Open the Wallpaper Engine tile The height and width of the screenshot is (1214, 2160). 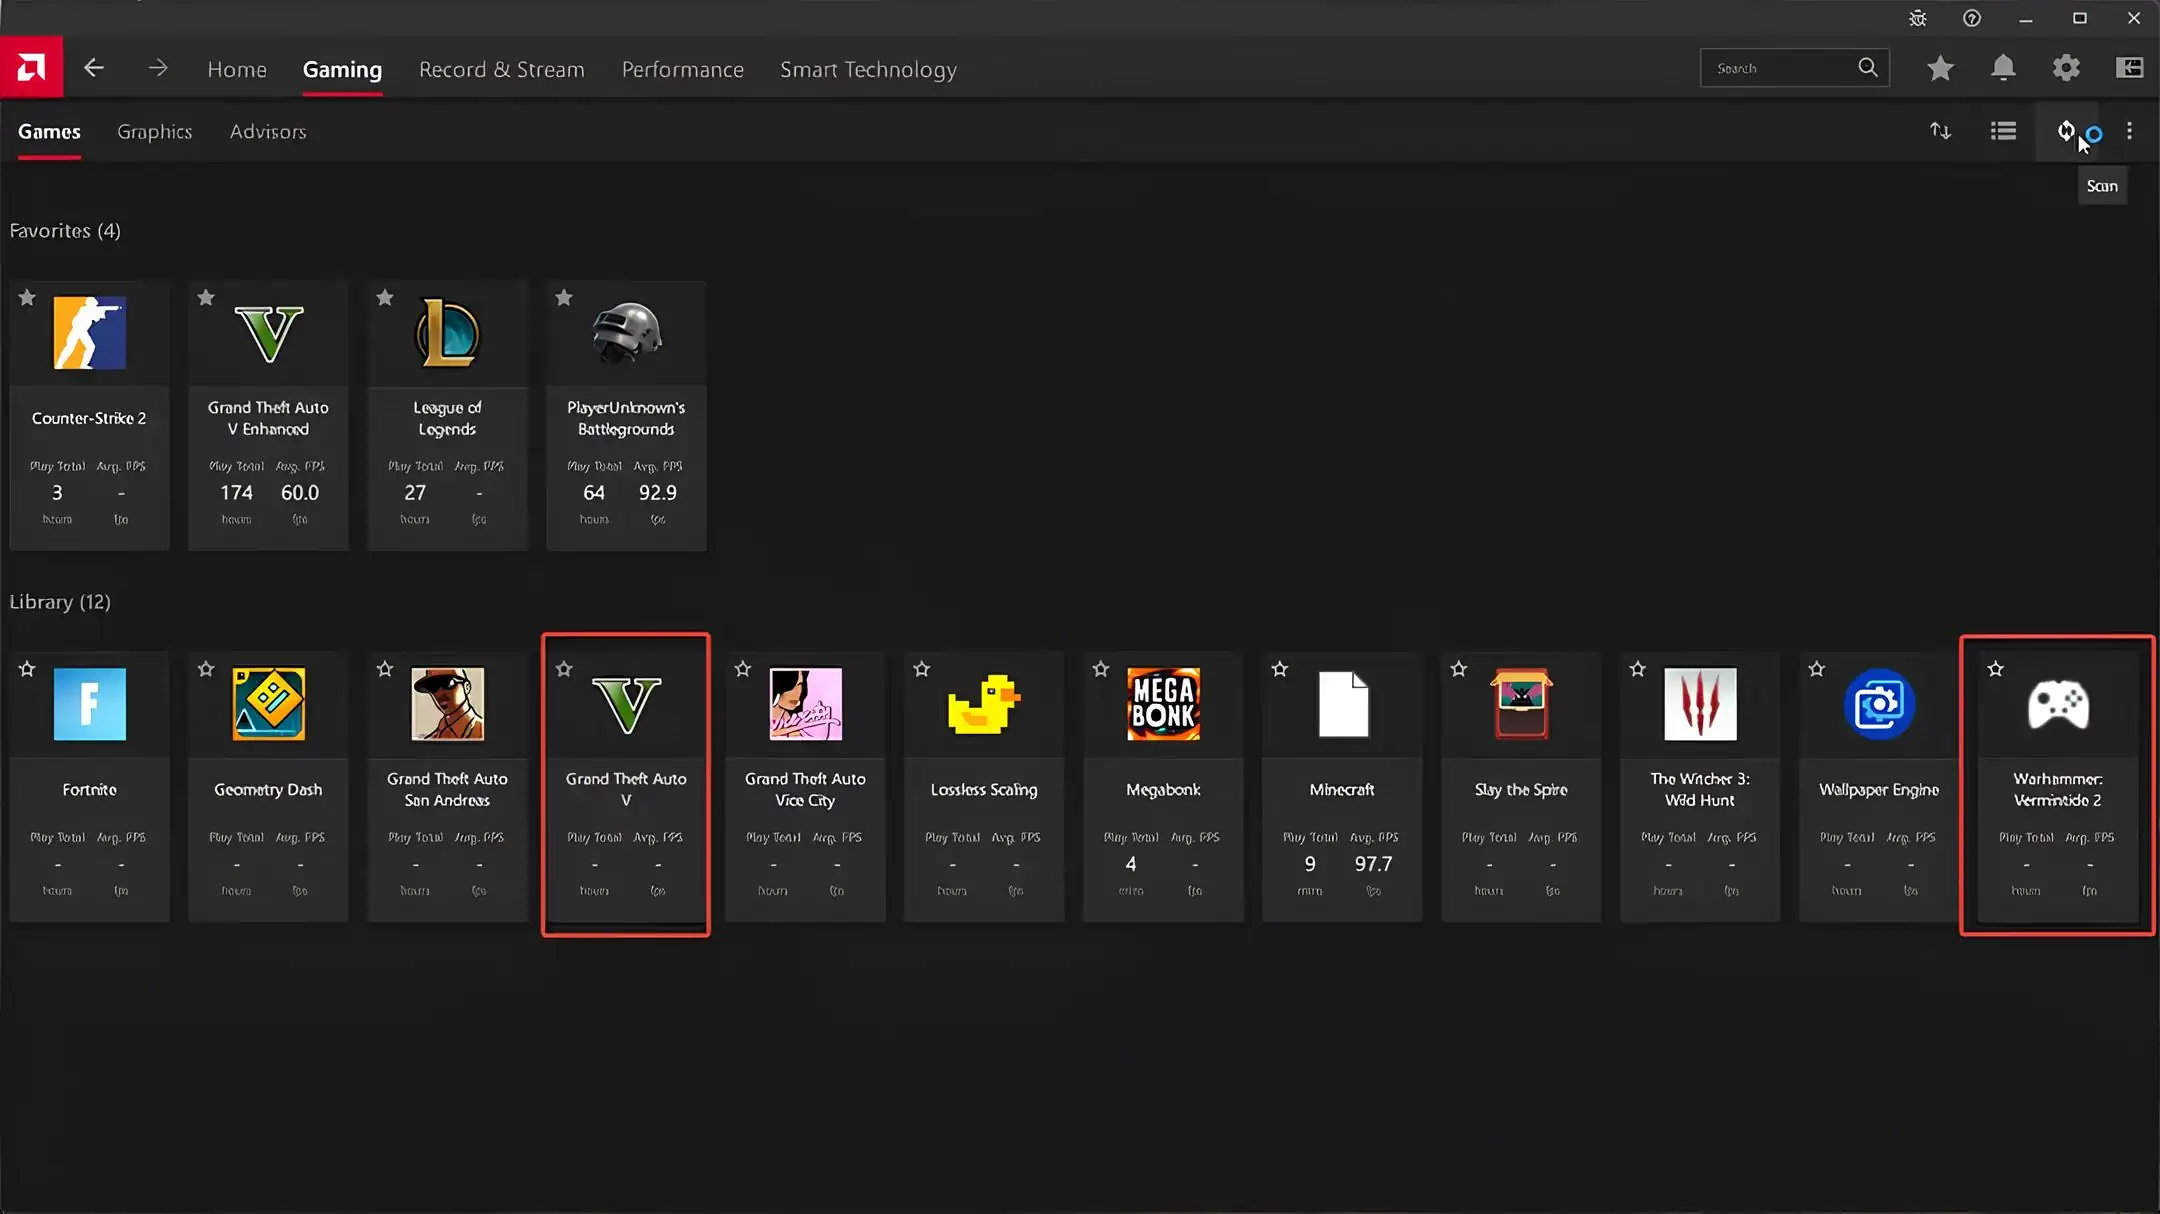[x=1879, y=787]
